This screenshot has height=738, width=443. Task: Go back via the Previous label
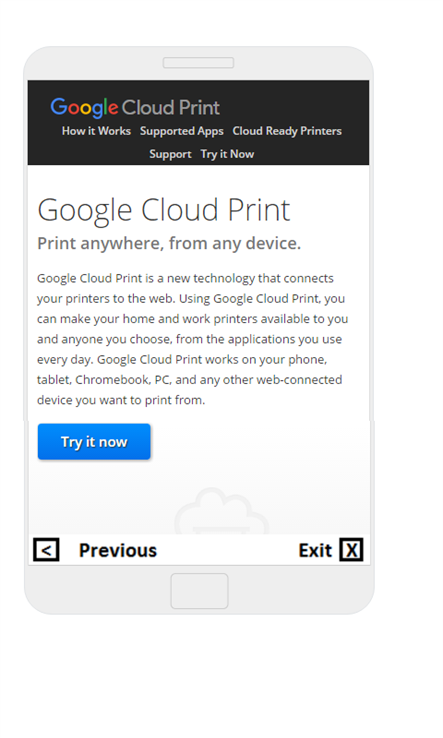tap(118, 550)
